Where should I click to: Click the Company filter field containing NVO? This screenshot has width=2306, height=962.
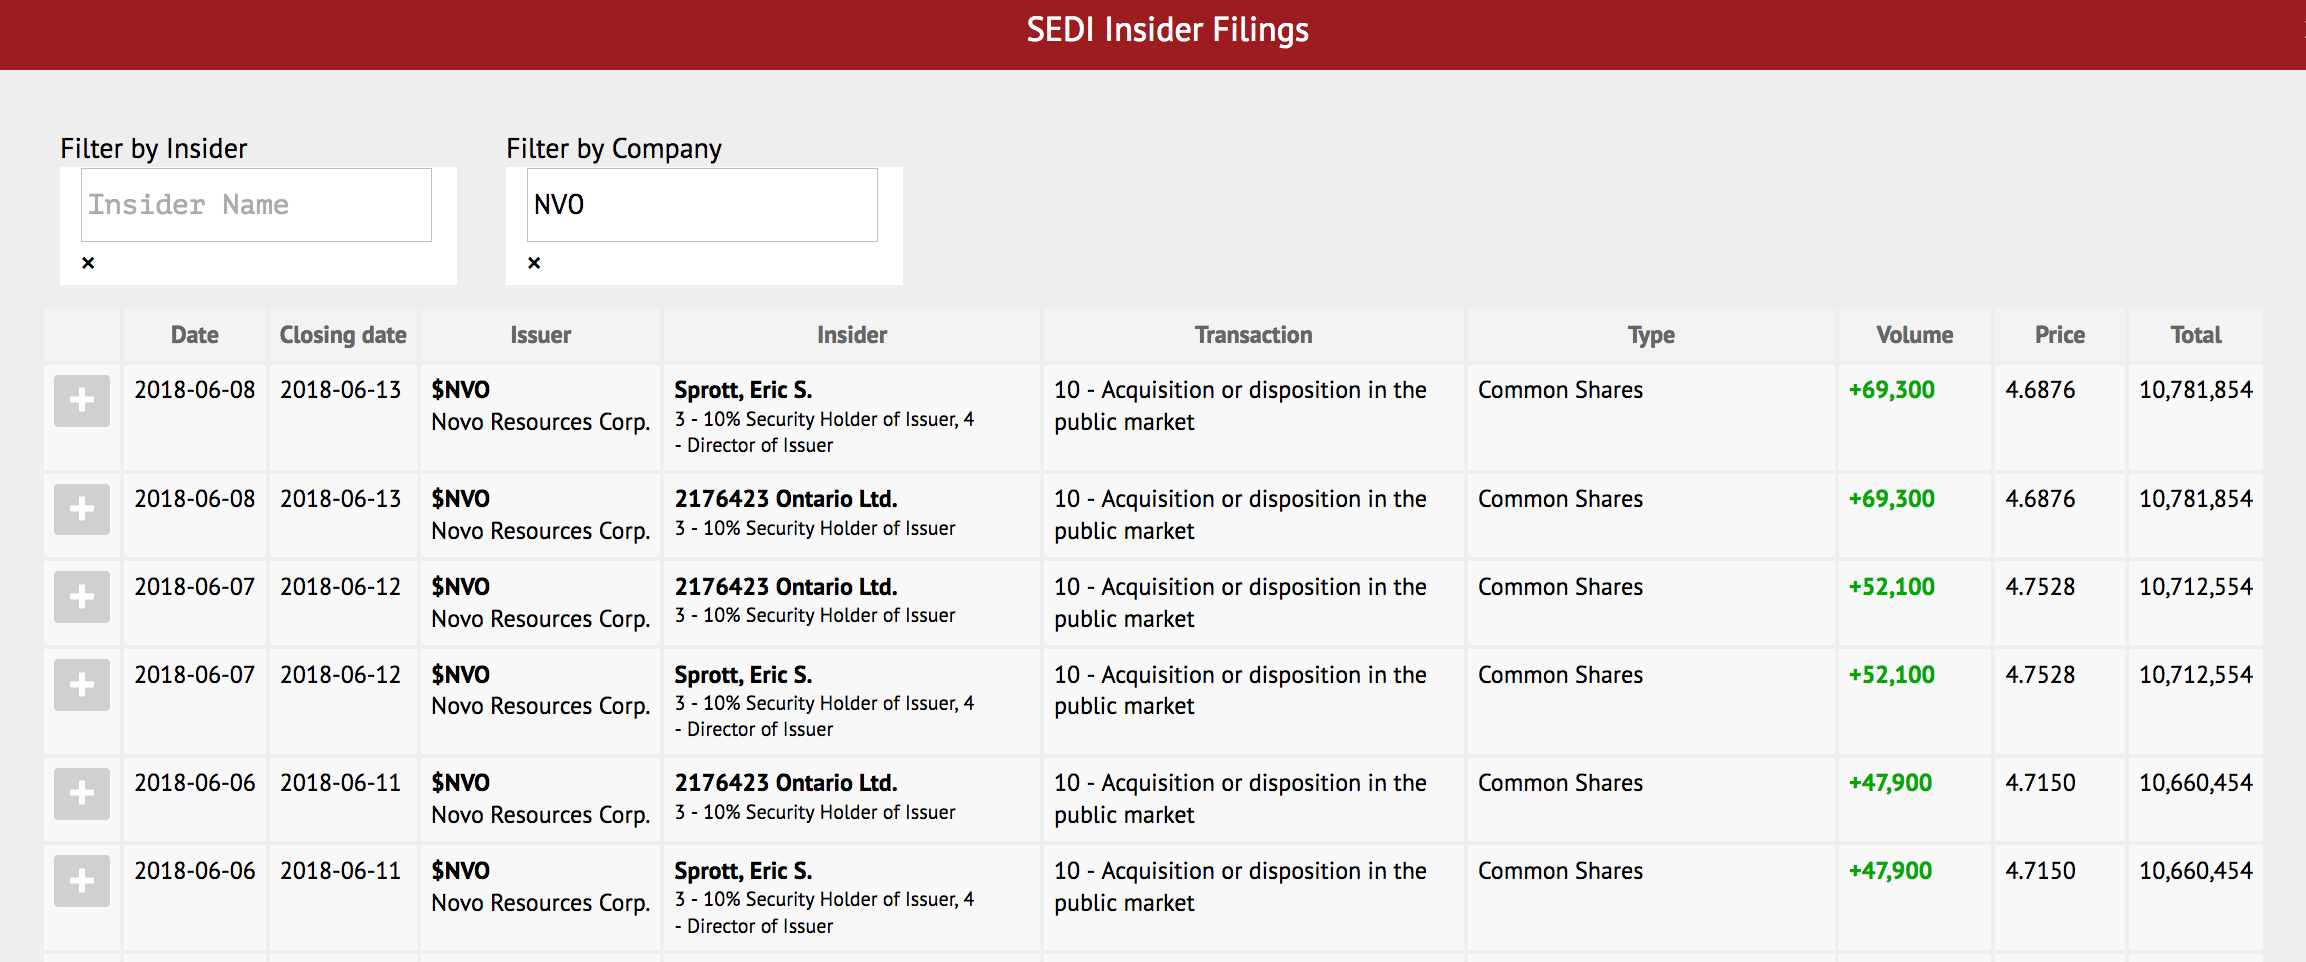point(702,205)
